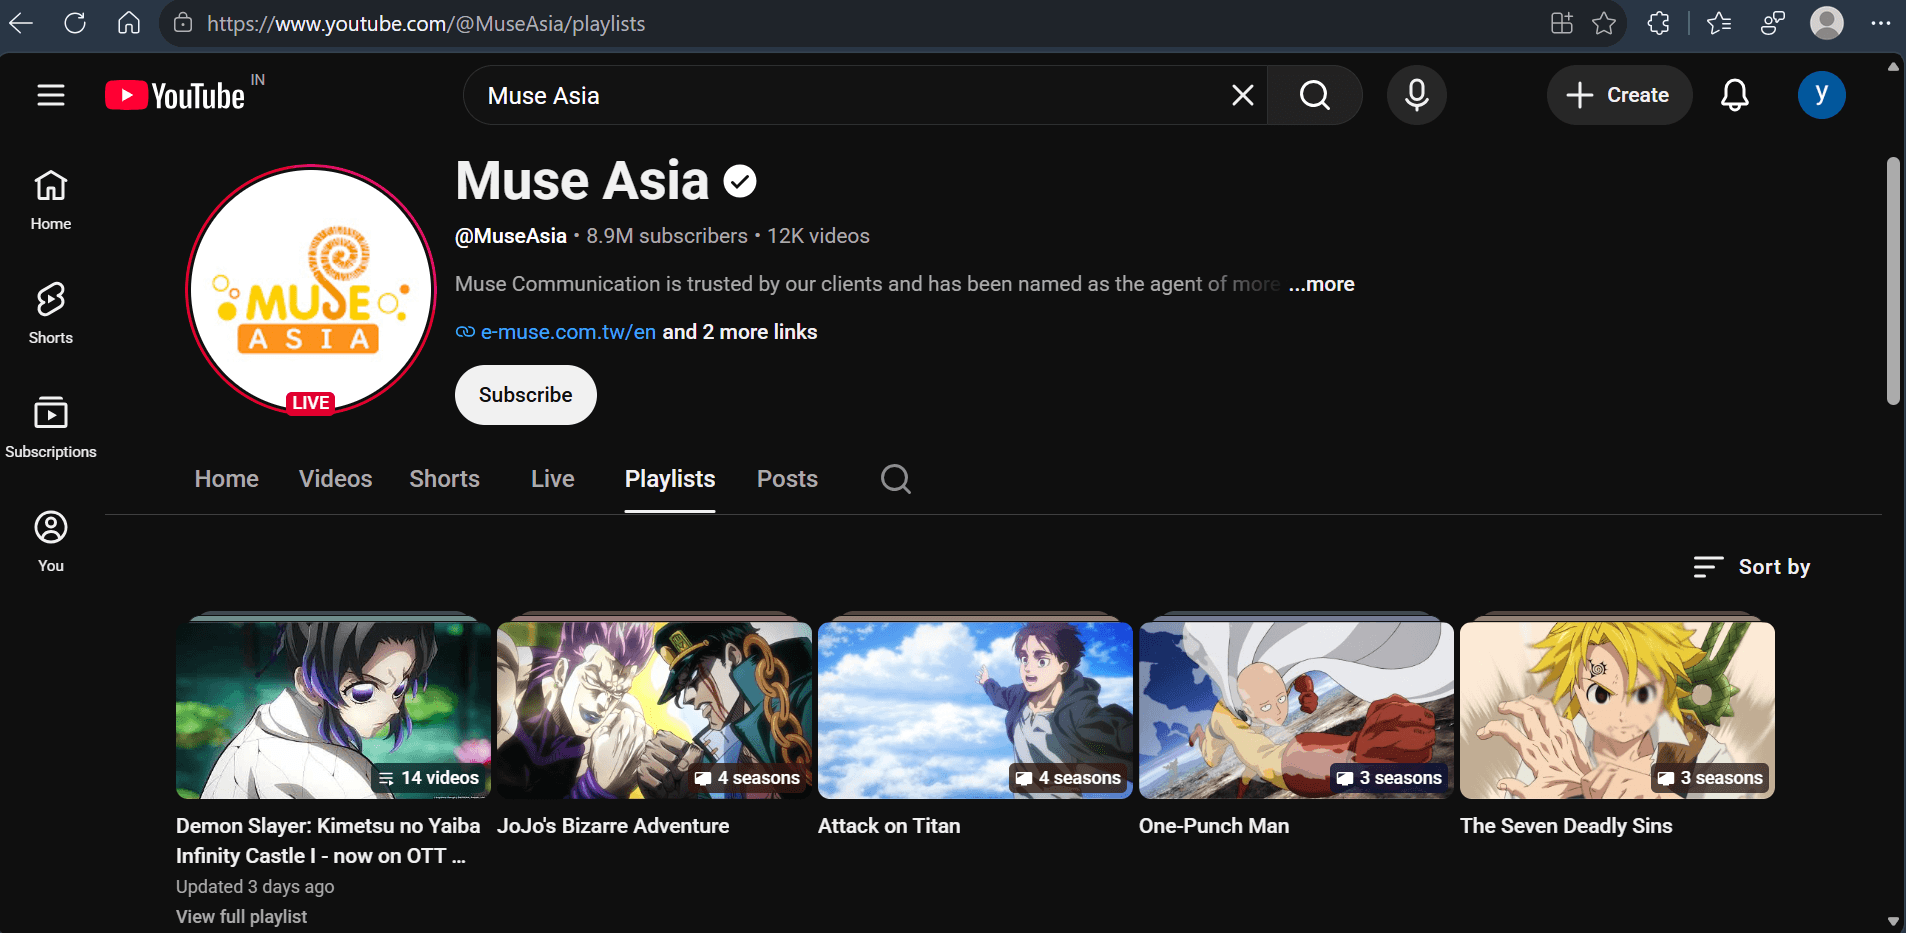The width and height of the screenshot is (1906, 933).
Task: Switch to the channel Home tab
Action: click(227, 479)
